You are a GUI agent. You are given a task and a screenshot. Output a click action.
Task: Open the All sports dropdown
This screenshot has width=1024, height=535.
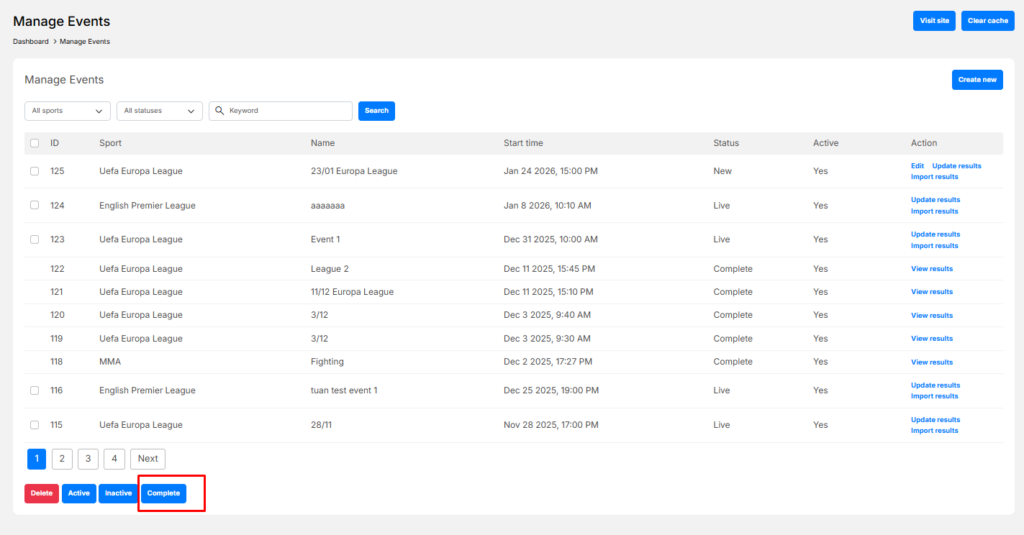tap(67, 111)
